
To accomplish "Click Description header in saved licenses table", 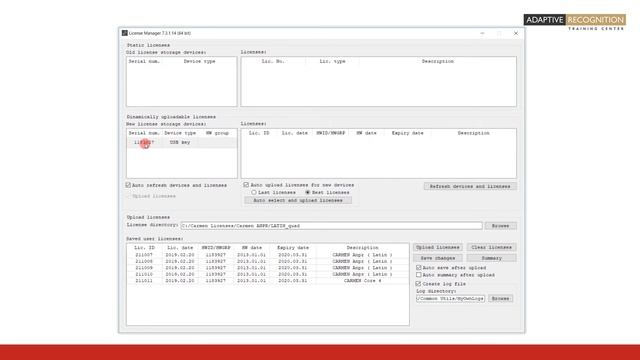I will [x=362, y=248].
